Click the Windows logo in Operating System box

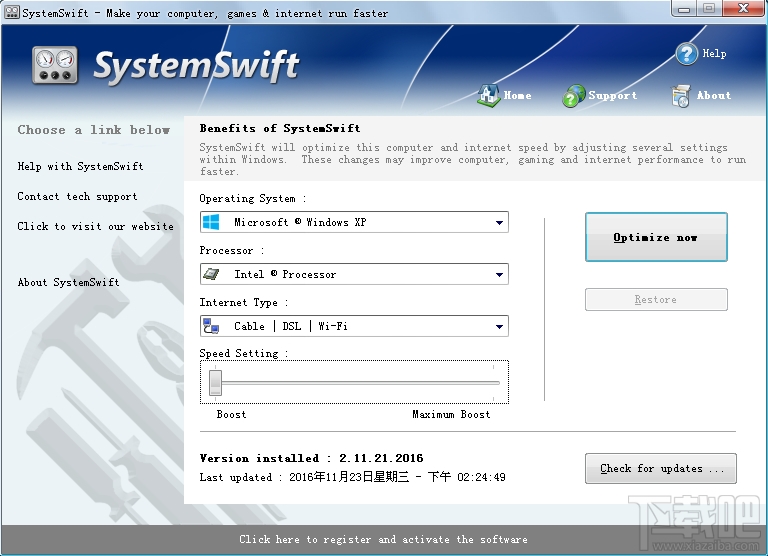(x=211, y=222)
